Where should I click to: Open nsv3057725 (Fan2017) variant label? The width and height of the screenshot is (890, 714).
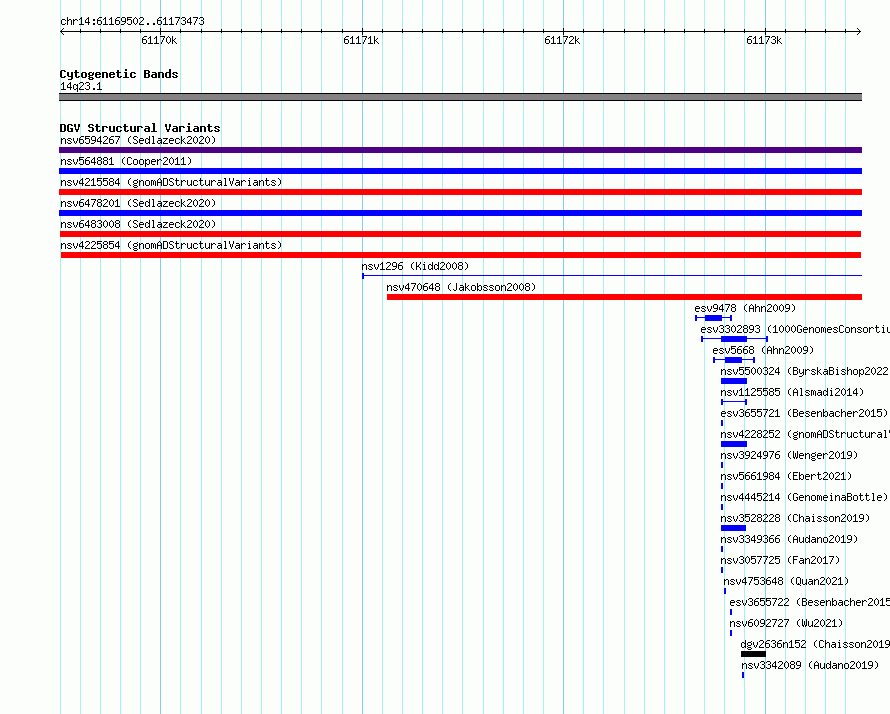pos(780,560)
